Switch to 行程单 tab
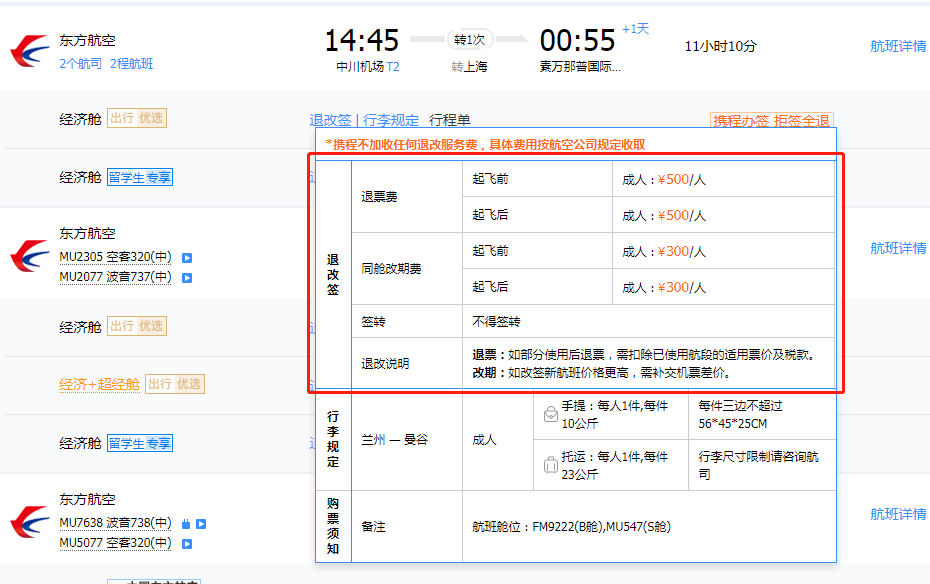The height and width of the screenshot is (584, 930). click(450, 120)
